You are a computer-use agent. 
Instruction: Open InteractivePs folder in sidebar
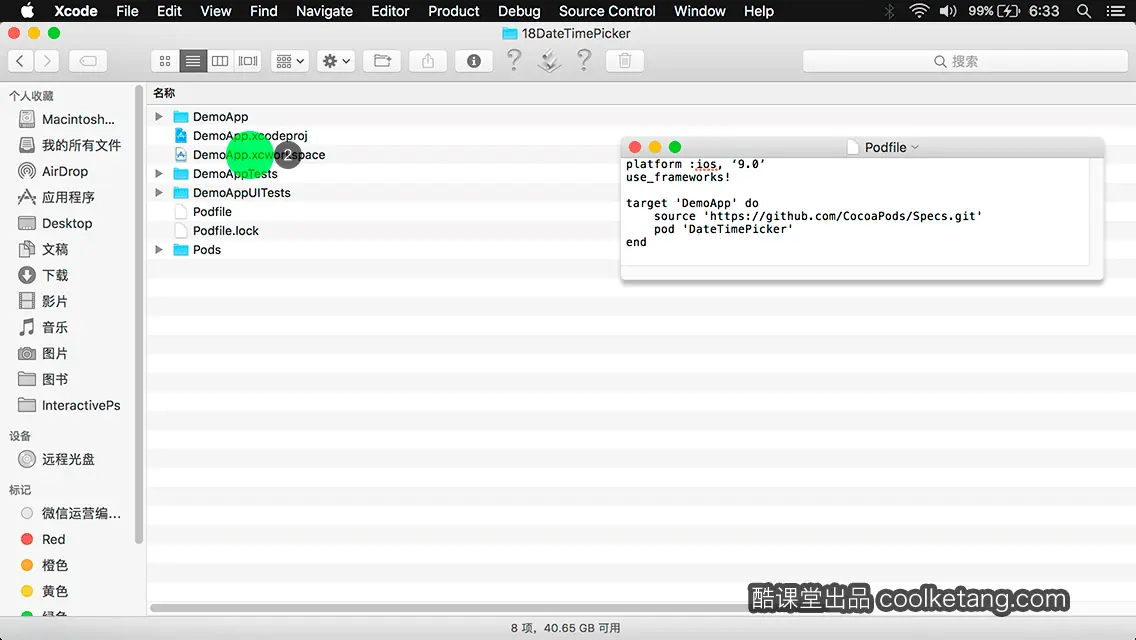[70, 405]
